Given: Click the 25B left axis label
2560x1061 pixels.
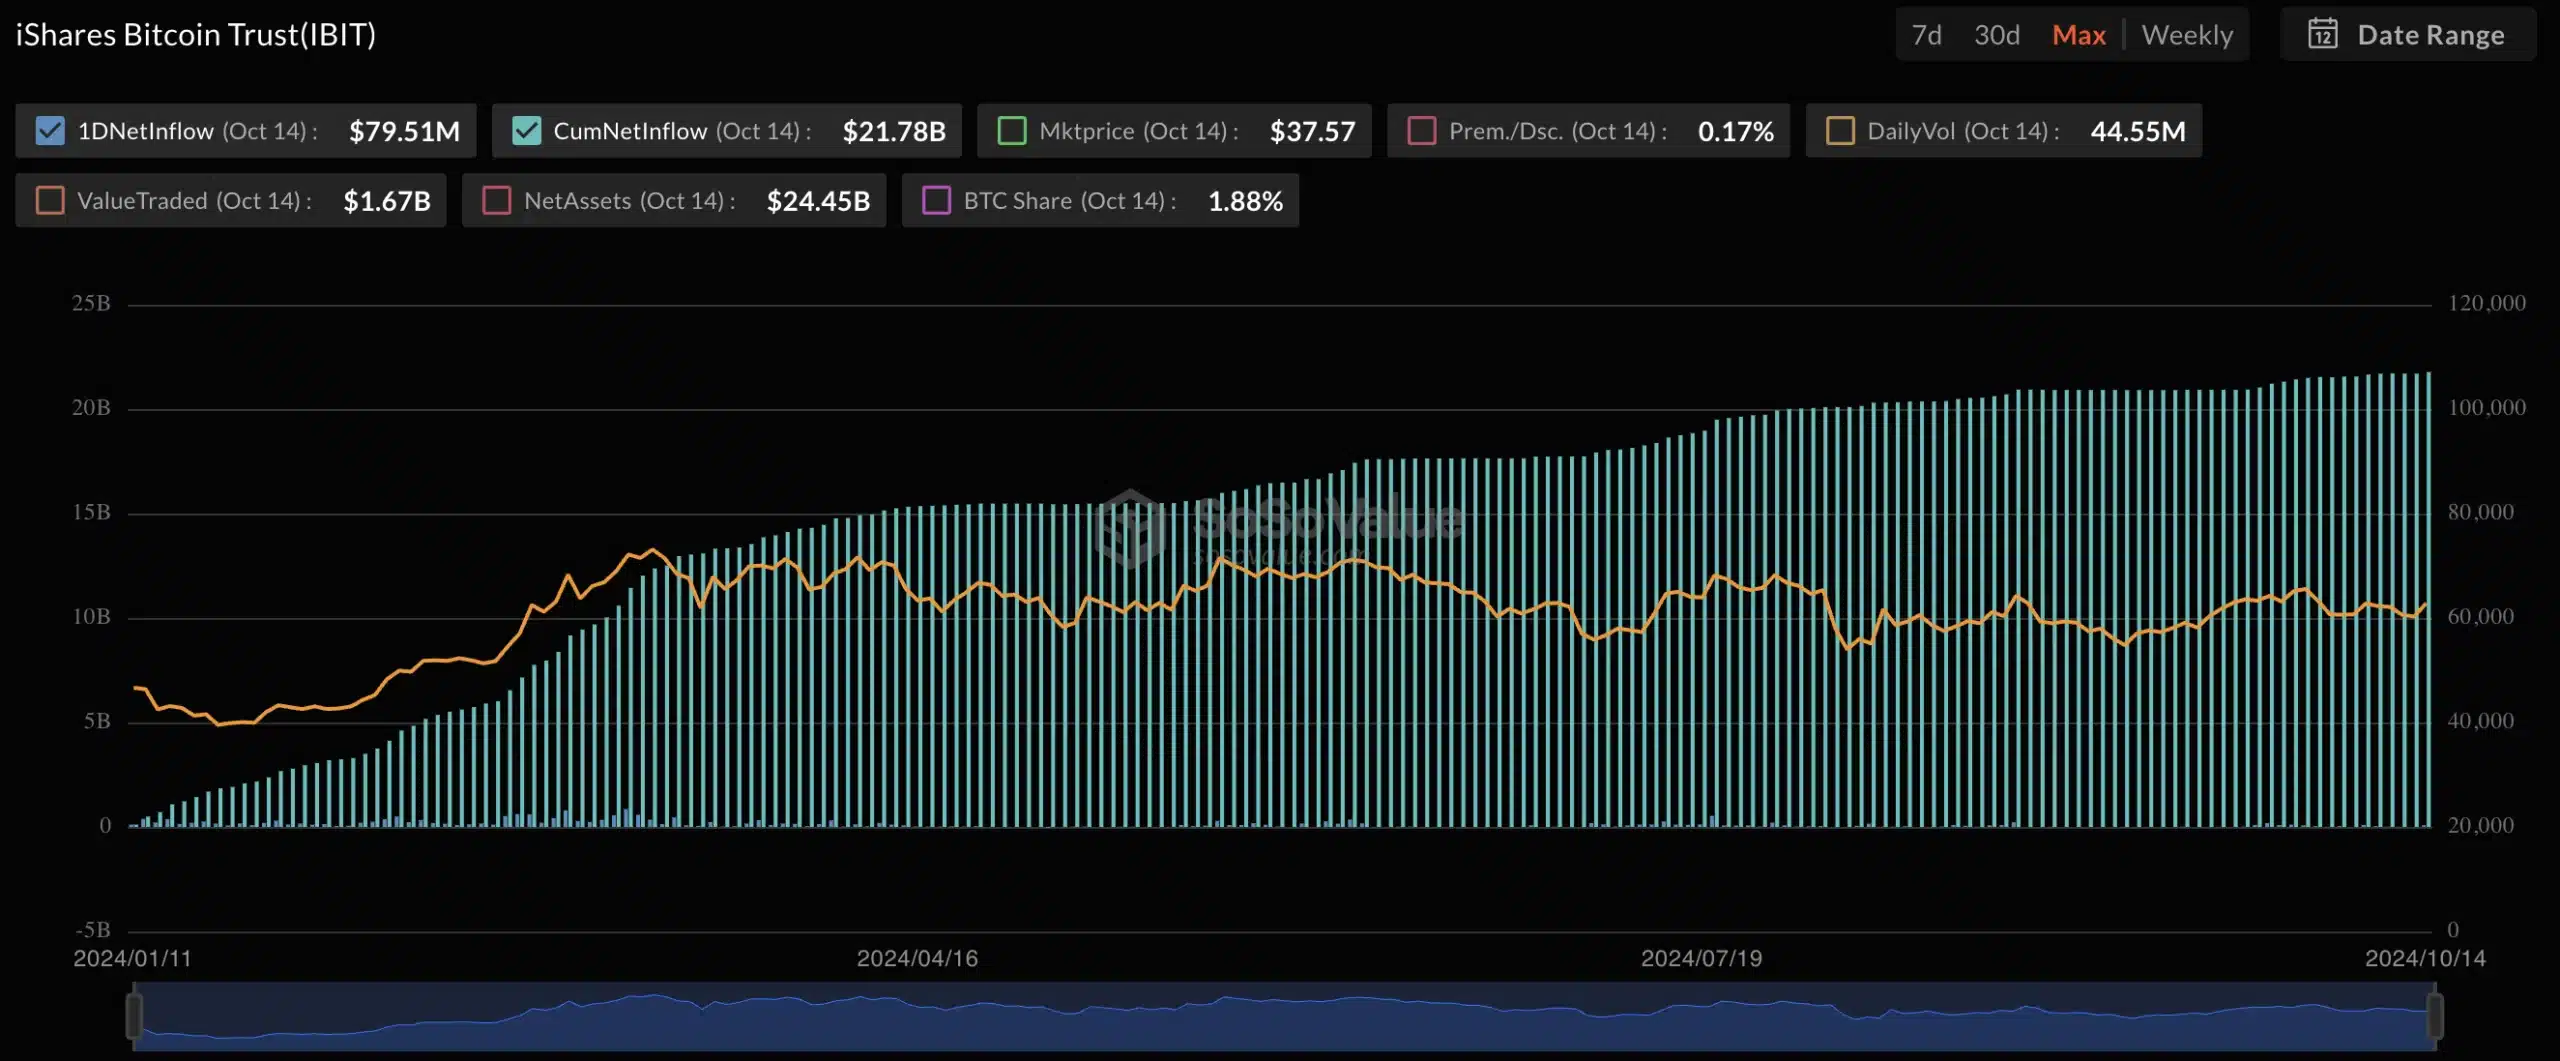Looking at the screenshot, I should coord(91,303).
